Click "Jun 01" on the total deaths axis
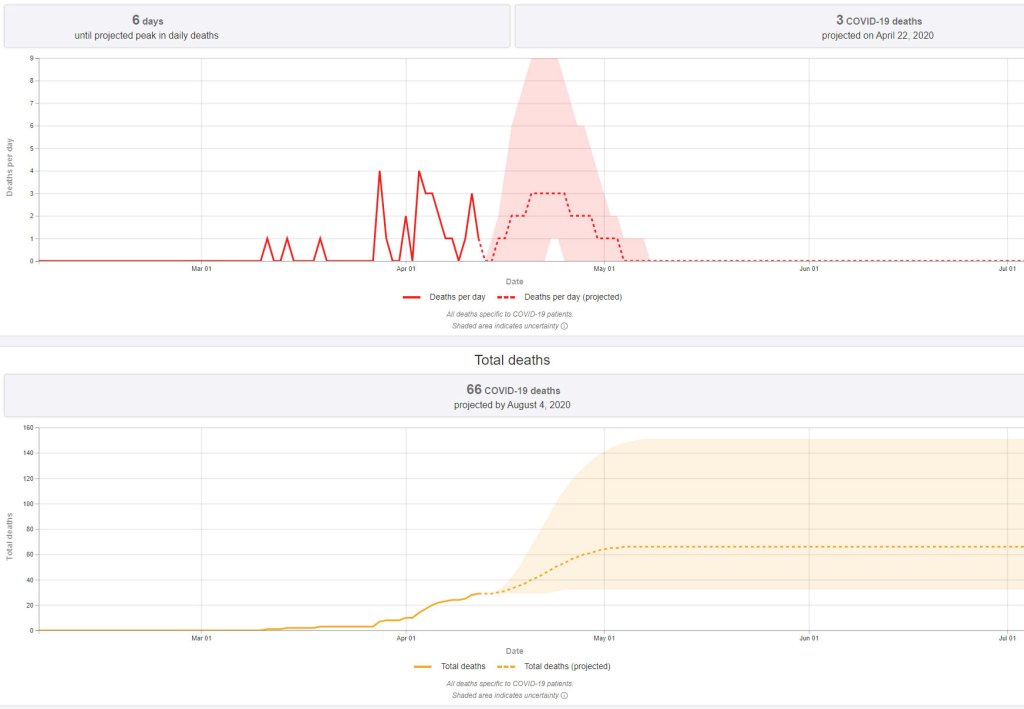Screen dimensions: 1024x709 point(809,638)
